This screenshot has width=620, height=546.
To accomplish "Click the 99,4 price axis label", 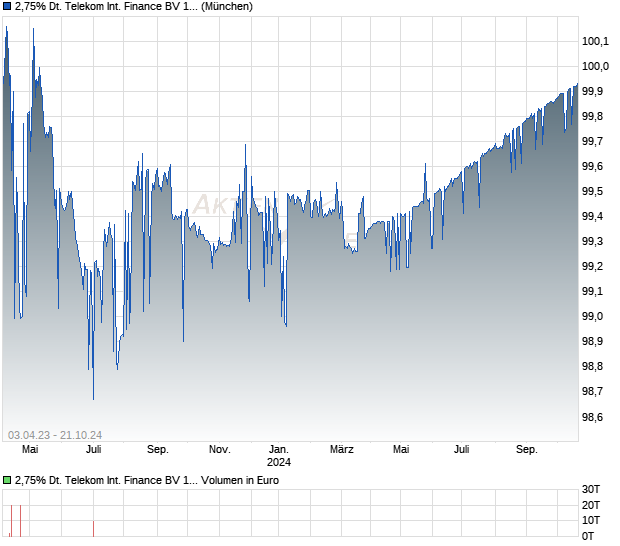I will click(592, 217).
